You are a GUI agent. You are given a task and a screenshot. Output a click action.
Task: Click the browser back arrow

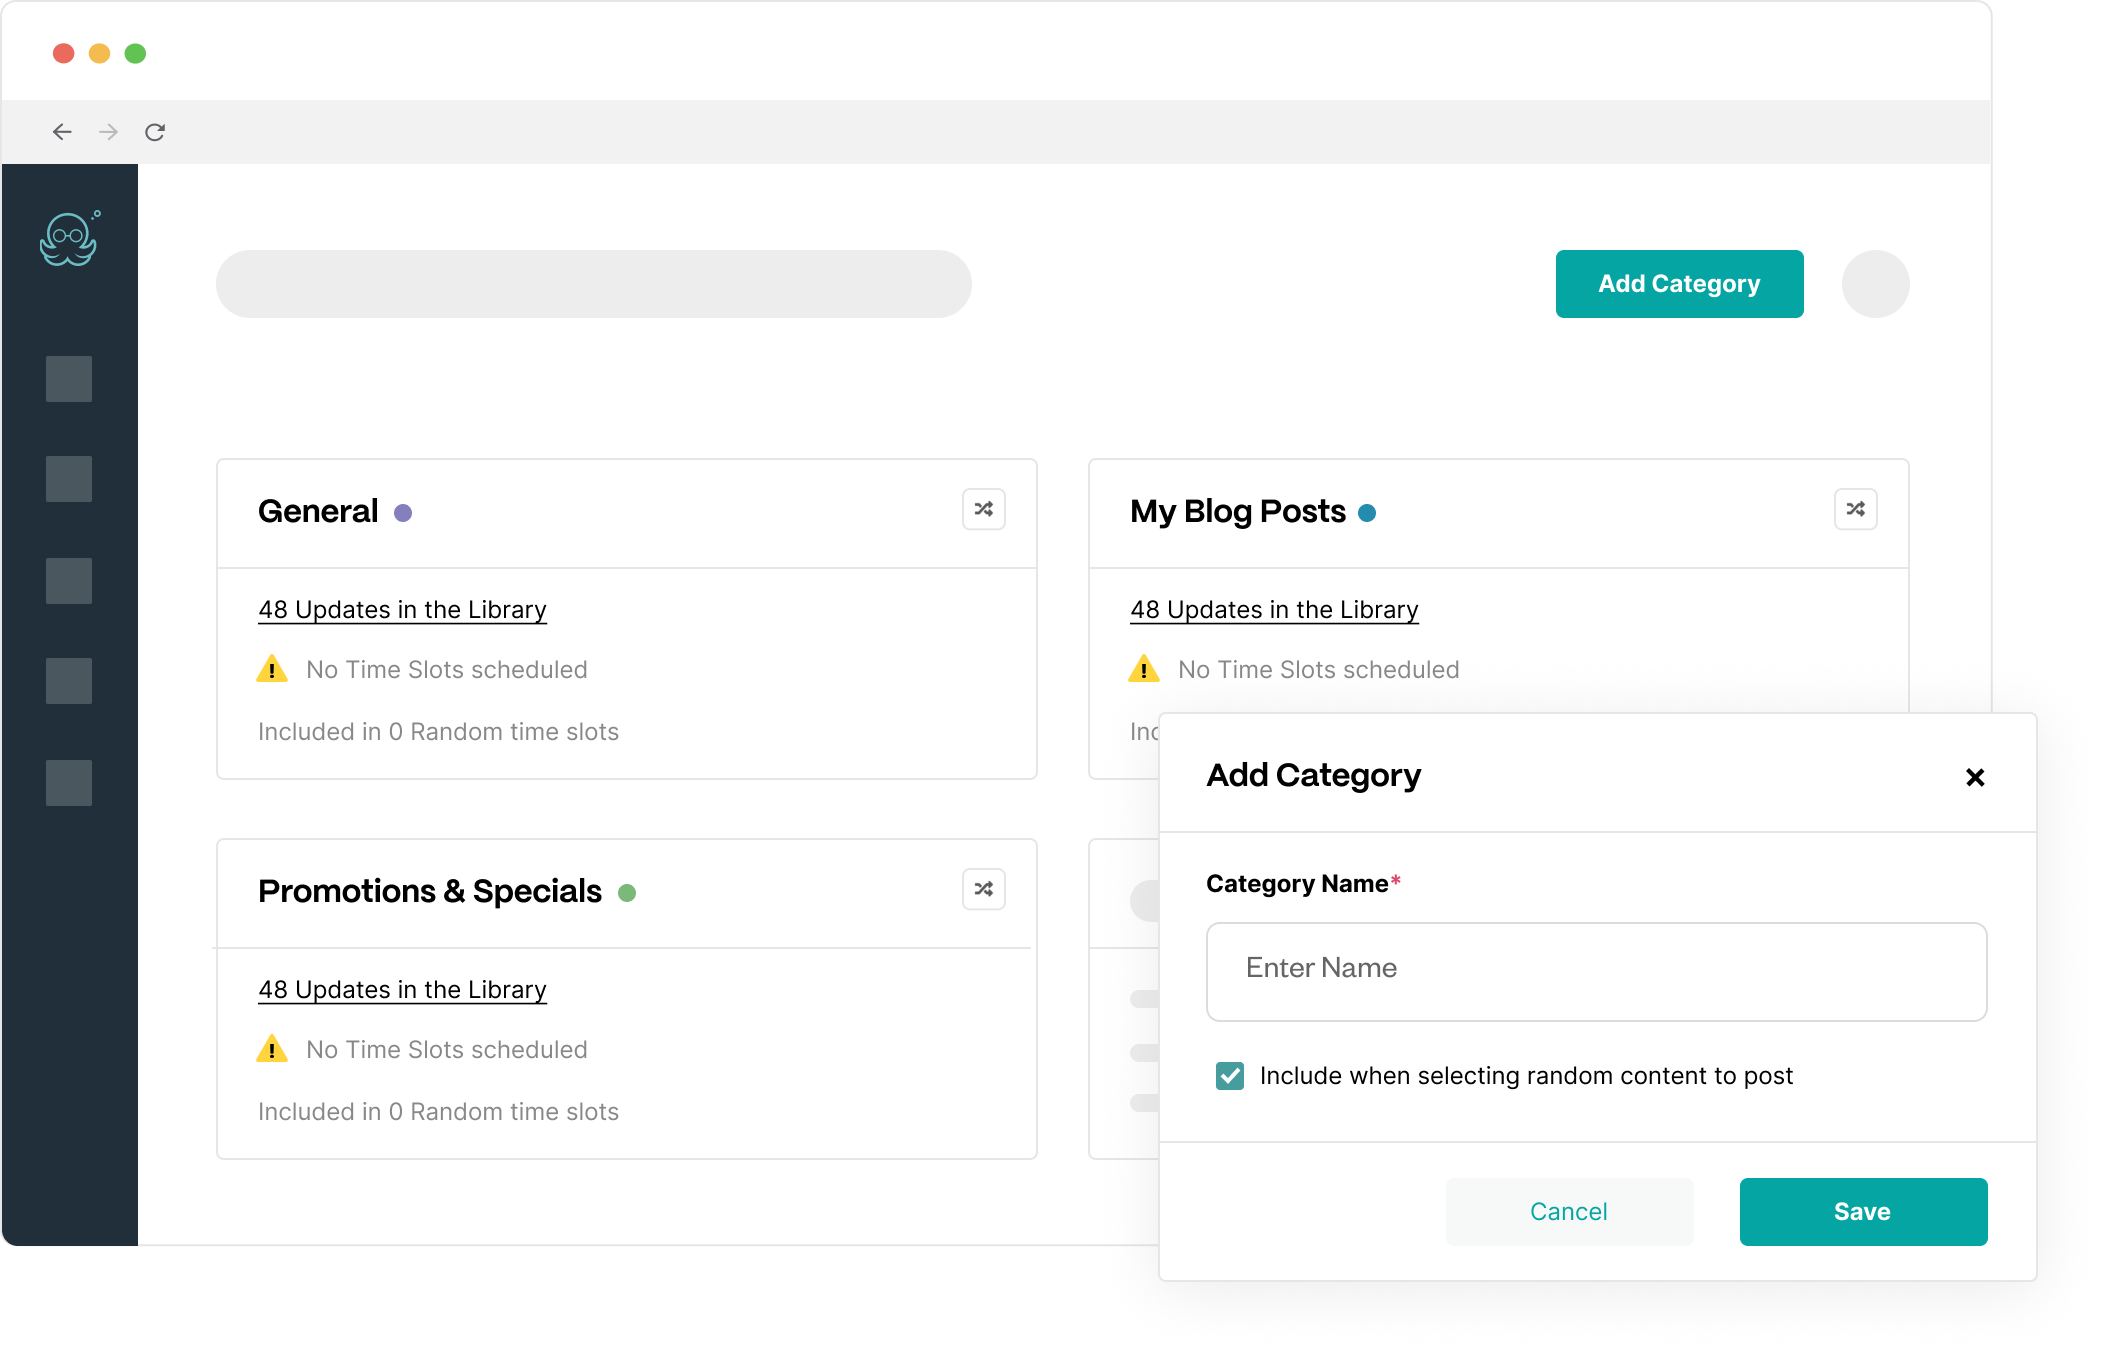click(62, 132)
